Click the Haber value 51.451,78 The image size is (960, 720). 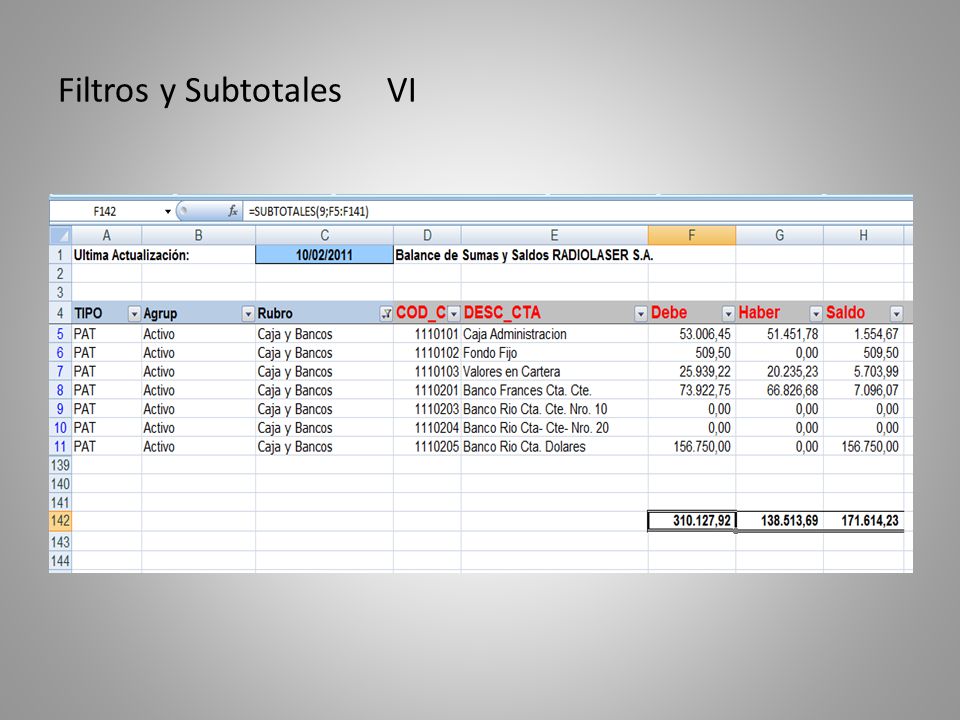click(779, 334)
